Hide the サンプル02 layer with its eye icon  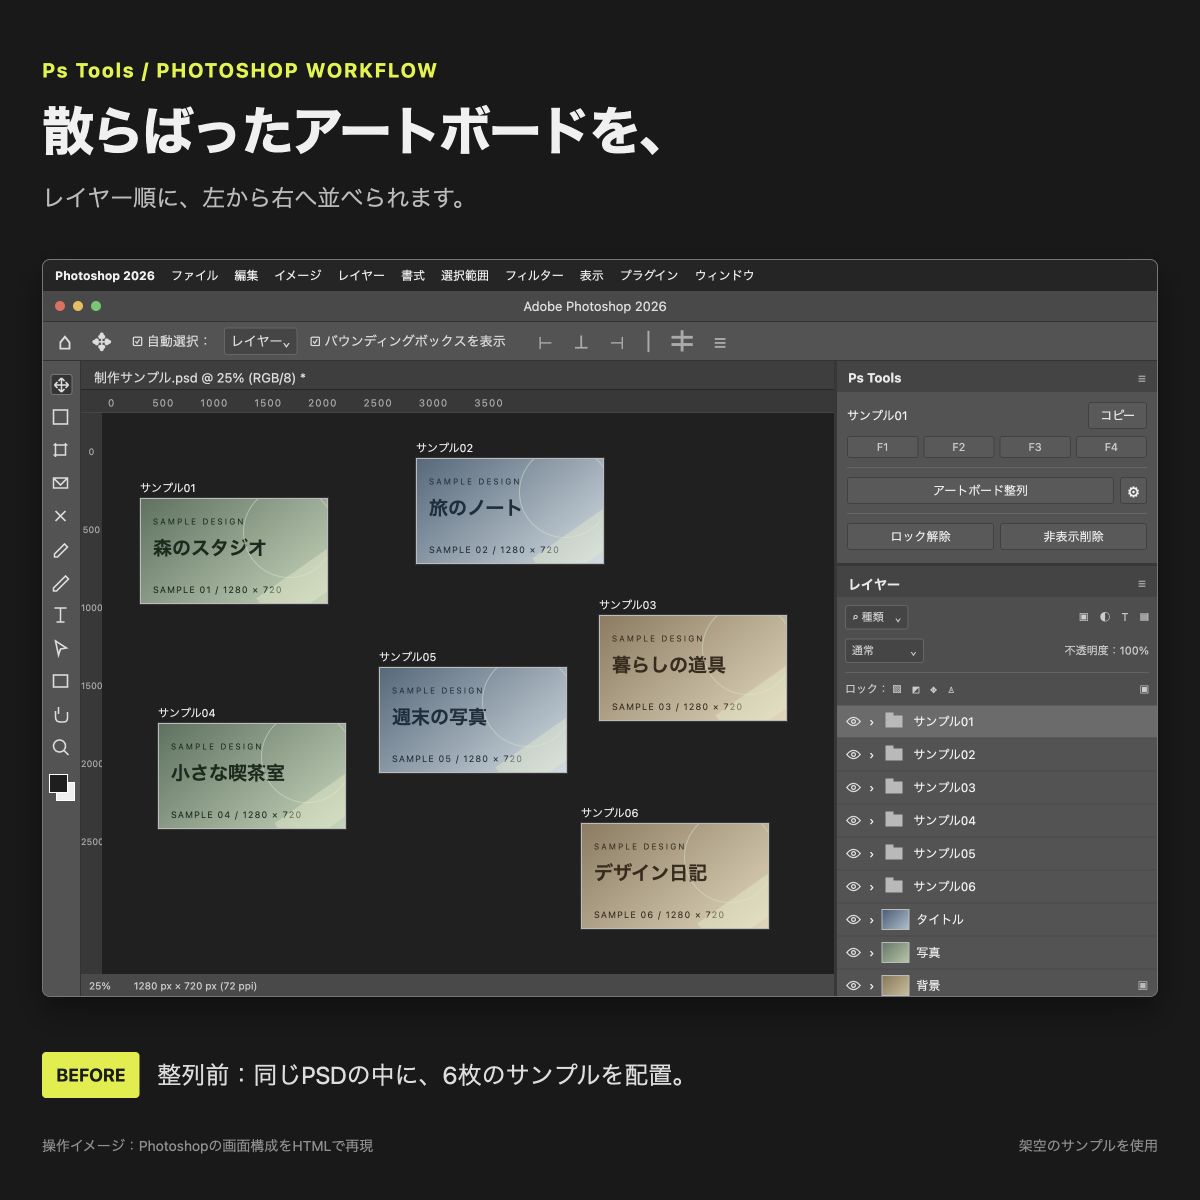pyautogui.click(x=853, y=754)
